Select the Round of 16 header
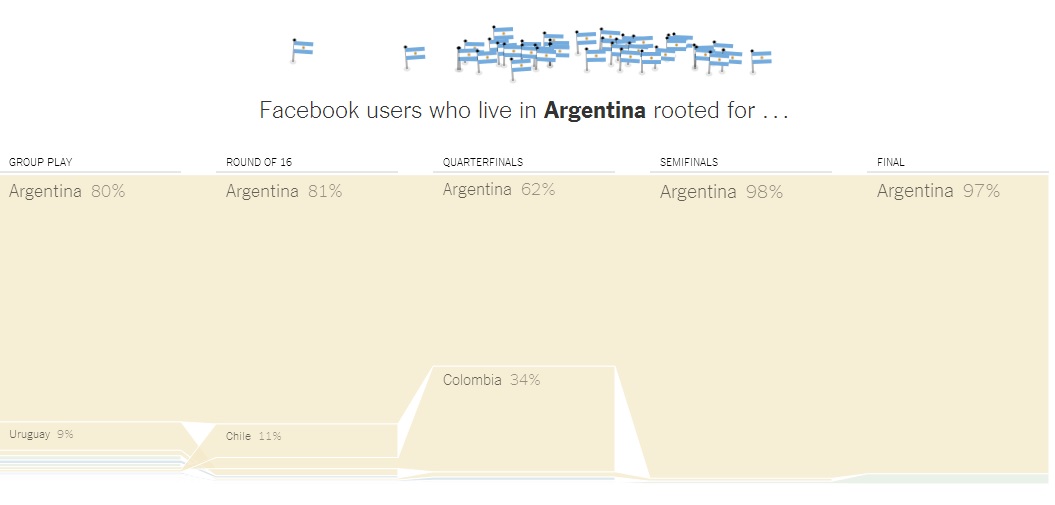The image size is (1055, 505). pyautogui.click(x=259, y=162)
